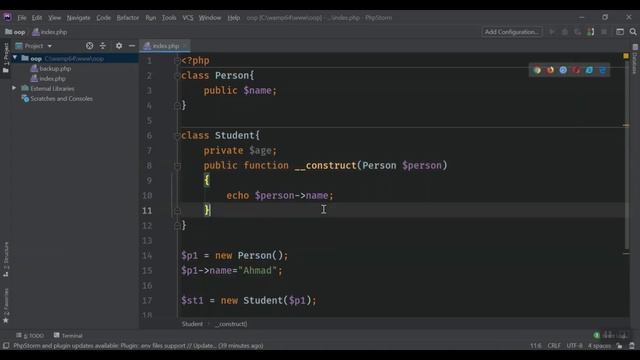Click the window layout icon near search
Screen dimensions: 640x360
click(x=620, y=32)
